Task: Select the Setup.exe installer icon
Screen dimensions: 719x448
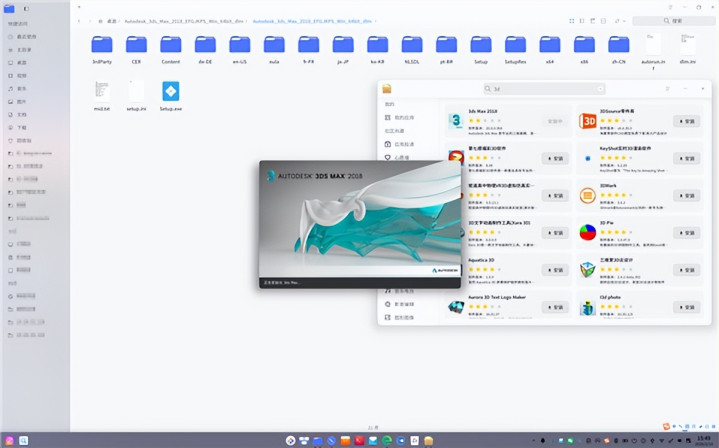Action: 171,91
